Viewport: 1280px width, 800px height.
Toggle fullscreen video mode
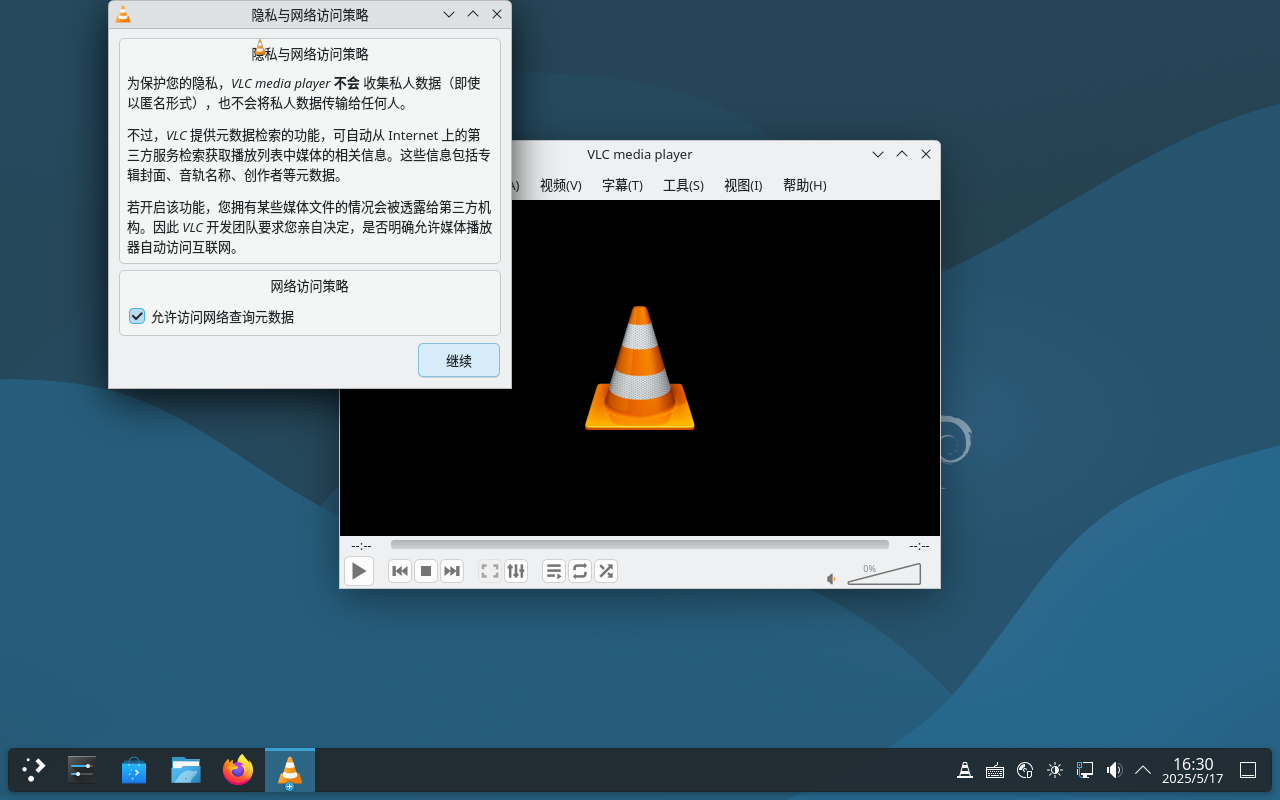click(x=490, y=571)
